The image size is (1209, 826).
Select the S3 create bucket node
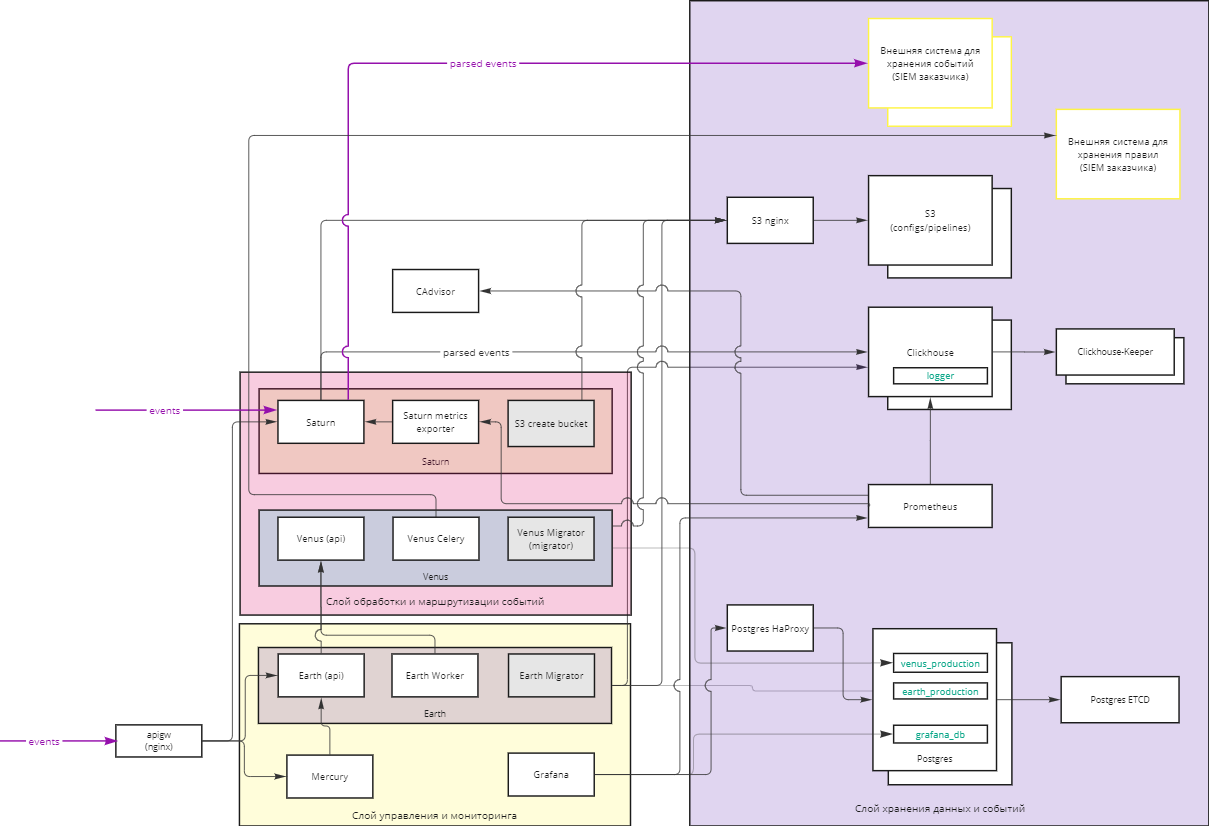click(551, 422)
